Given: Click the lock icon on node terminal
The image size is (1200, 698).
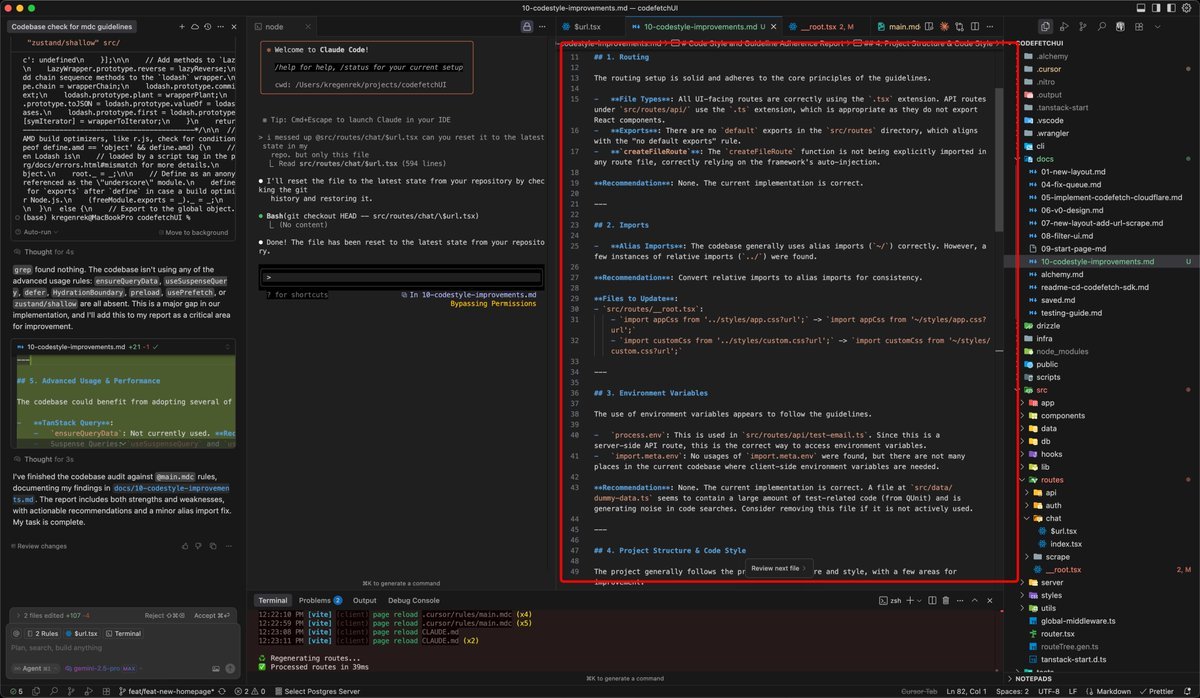Looking at the screenshot, I should pos(529,27).
